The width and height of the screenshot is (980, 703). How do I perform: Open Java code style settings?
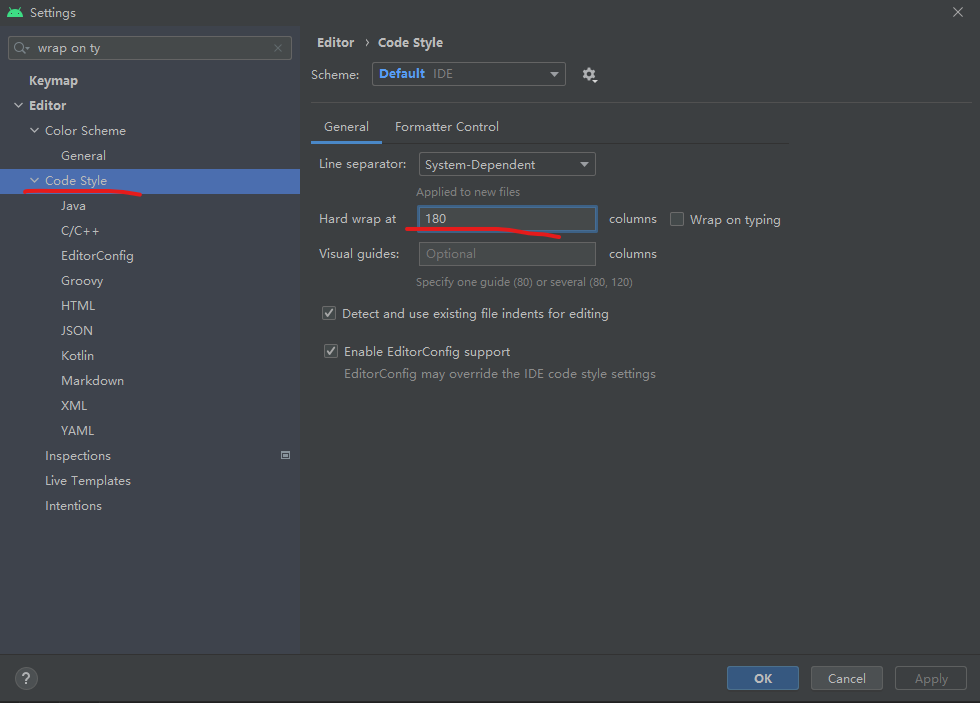[x=73, y=206]
